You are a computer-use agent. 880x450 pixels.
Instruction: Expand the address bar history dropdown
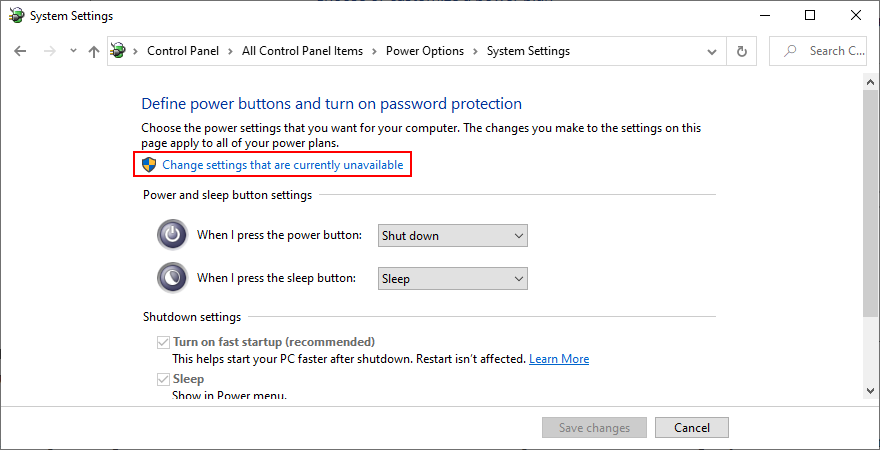[712, 51]
